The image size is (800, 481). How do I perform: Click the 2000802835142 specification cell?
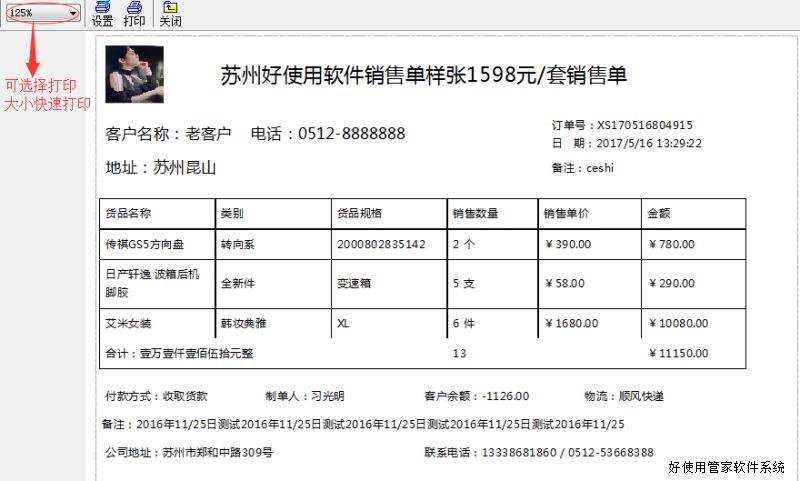pyautogui.click(x=381, y=244)
